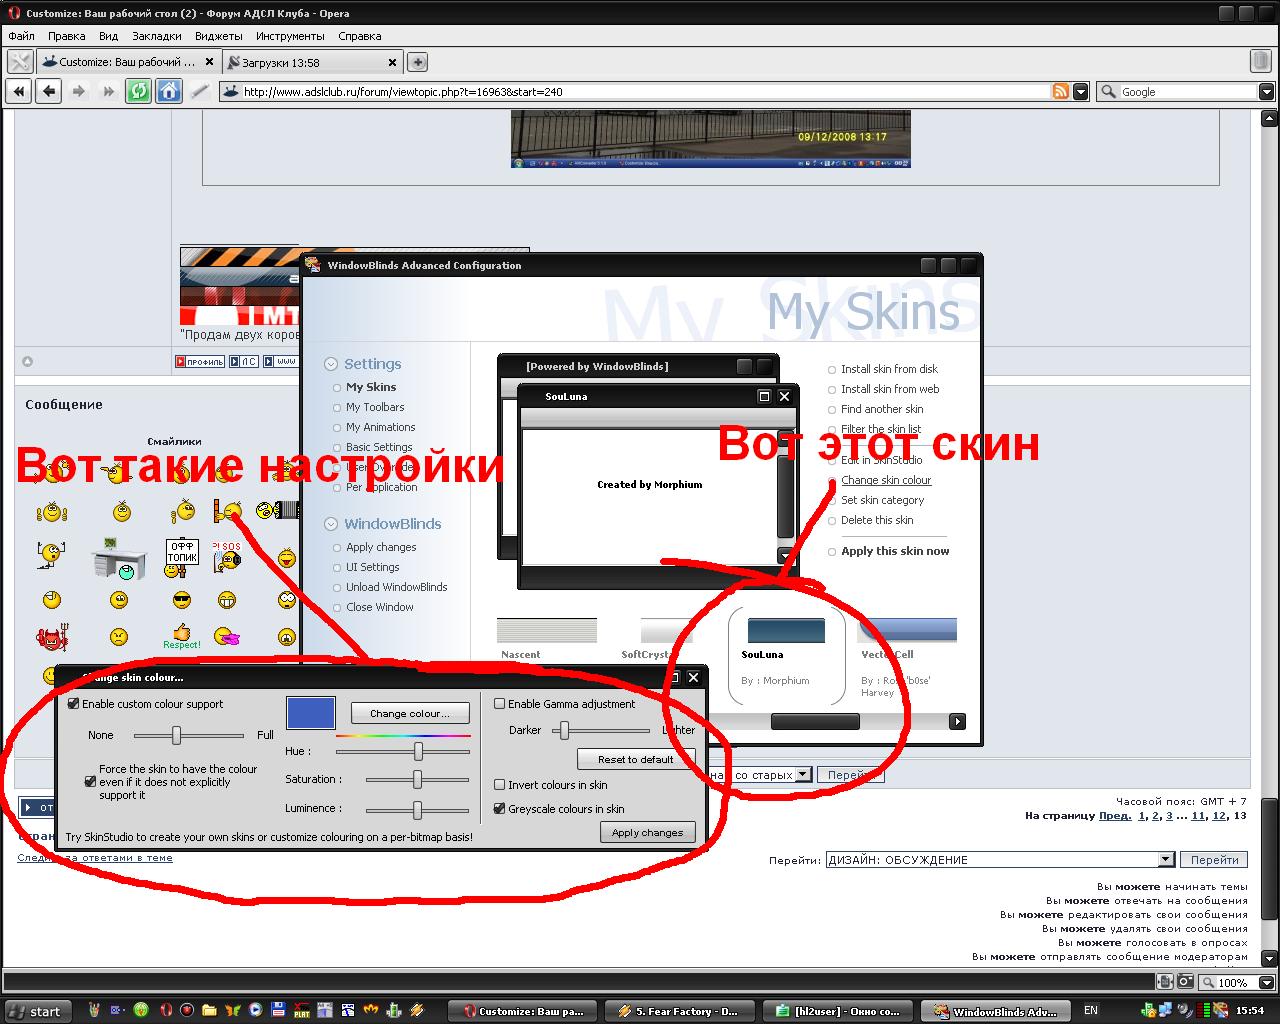Click the red Opera icon in quick launch
This screenshot has height=1024, width=1280.
[x=164, y=1010]
